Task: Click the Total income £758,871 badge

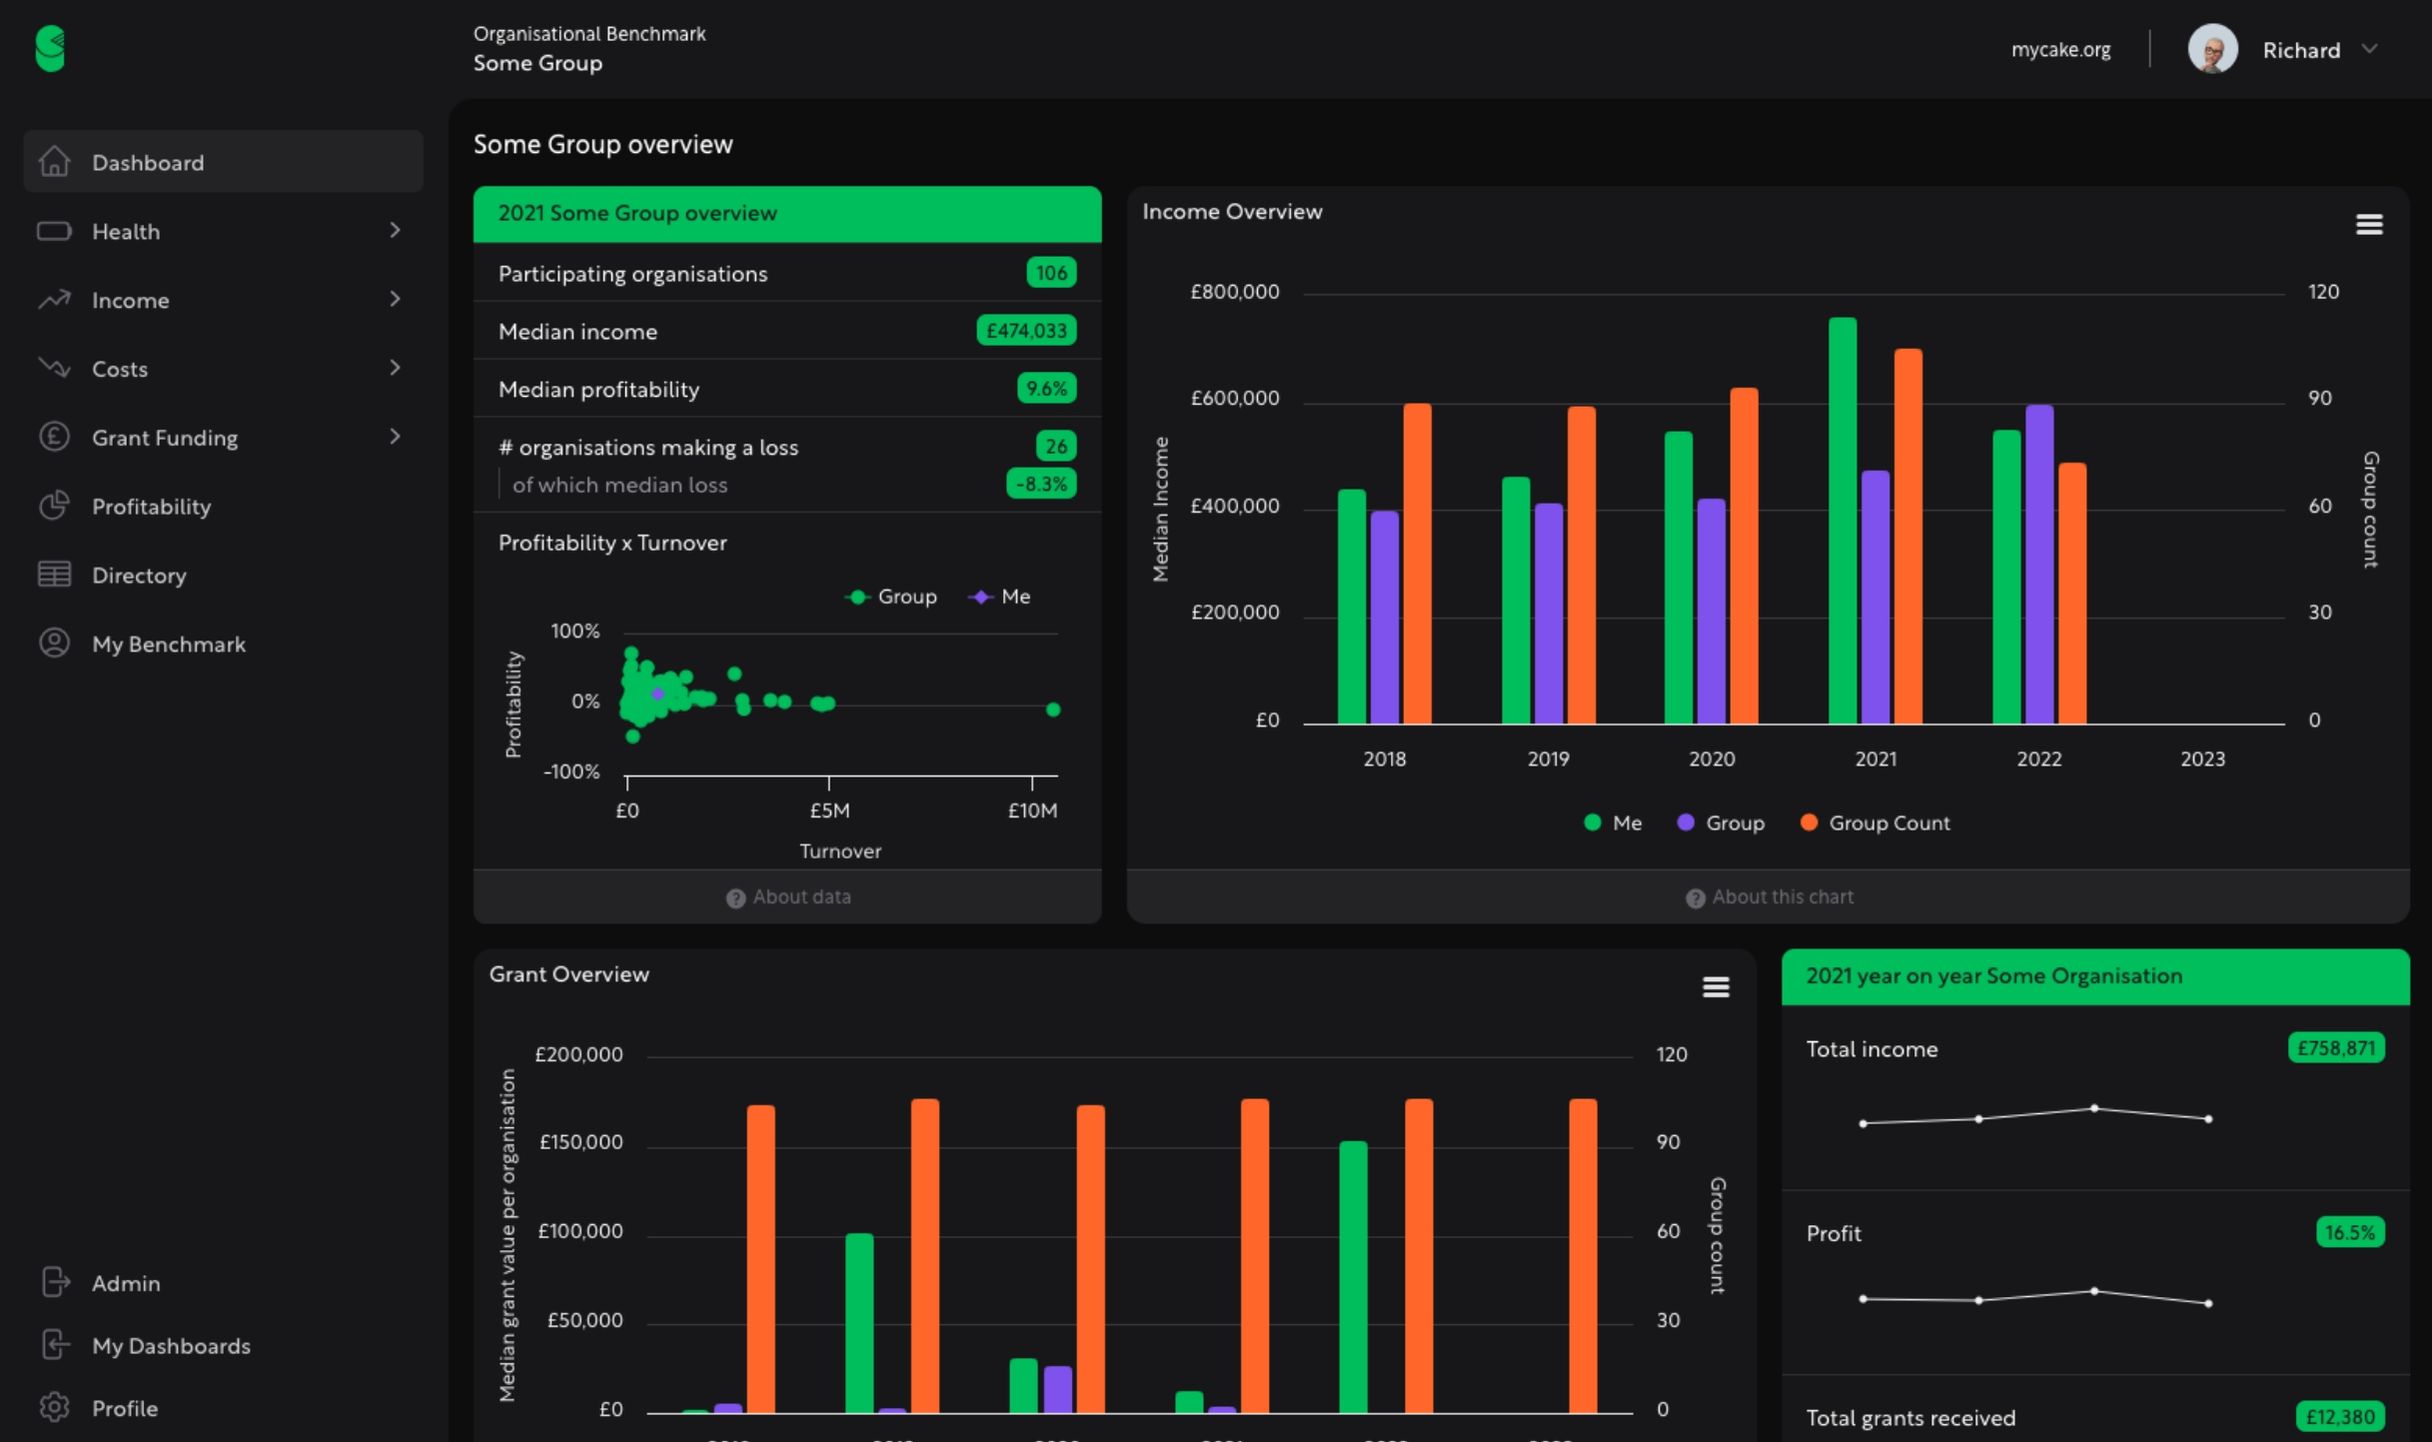Action: [x=2336, y=1048]
